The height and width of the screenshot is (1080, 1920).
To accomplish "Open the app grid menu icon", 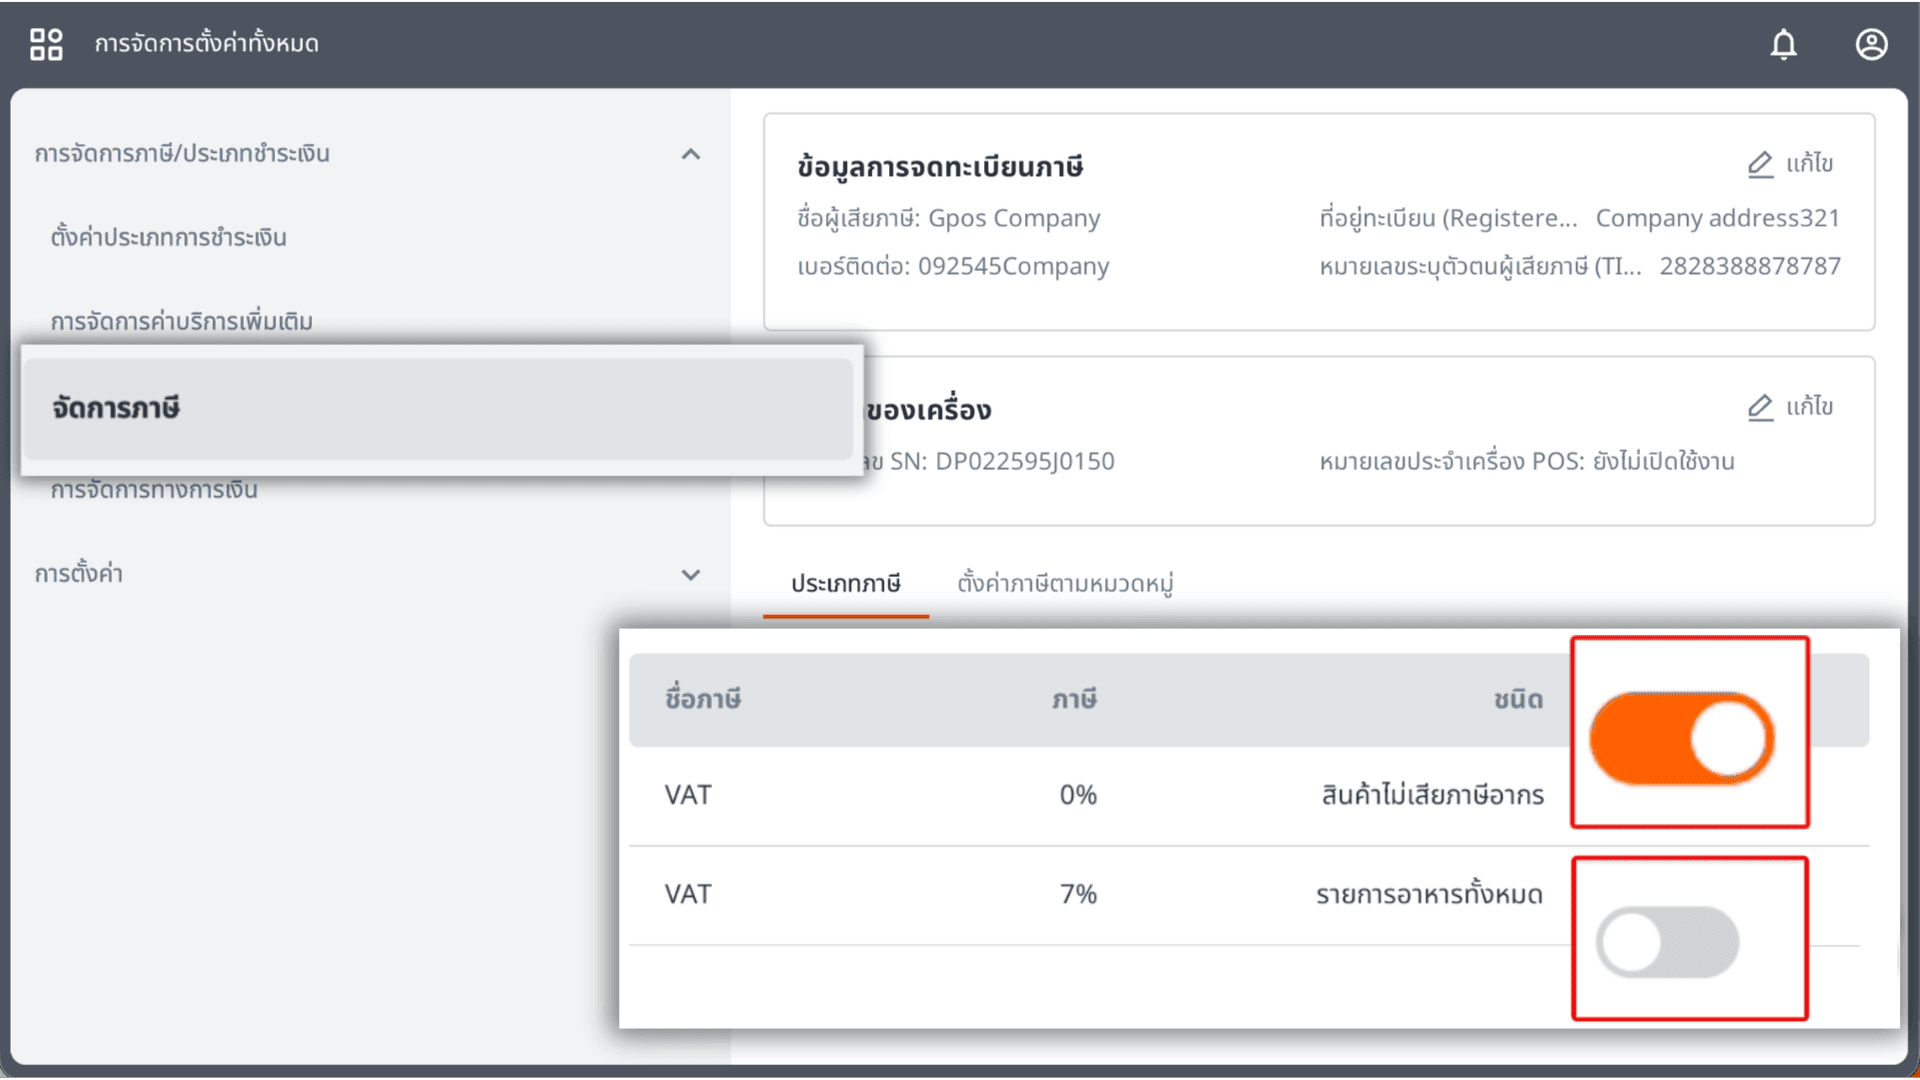I will coord(46,44).
